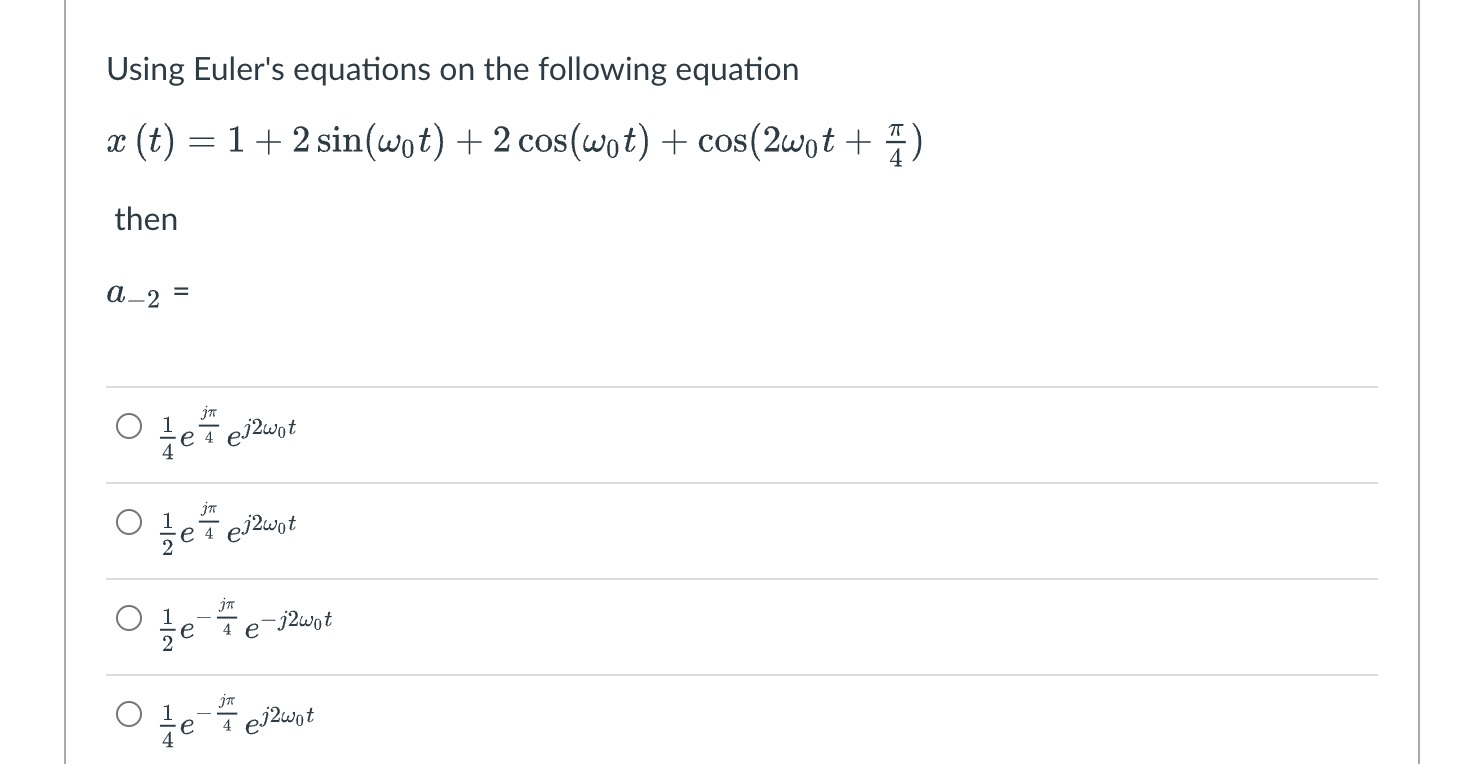Click the word 'then' below the equation

click(x=146, y=219)
